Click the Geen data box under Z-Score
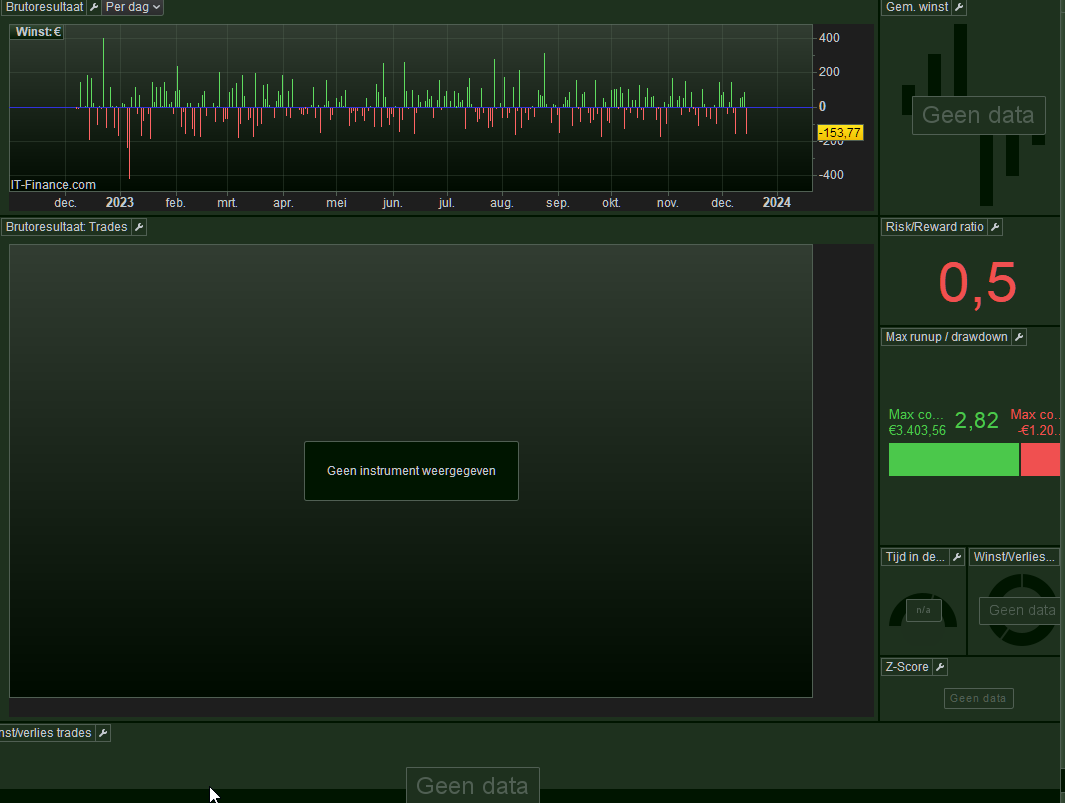 pos(978,698)
